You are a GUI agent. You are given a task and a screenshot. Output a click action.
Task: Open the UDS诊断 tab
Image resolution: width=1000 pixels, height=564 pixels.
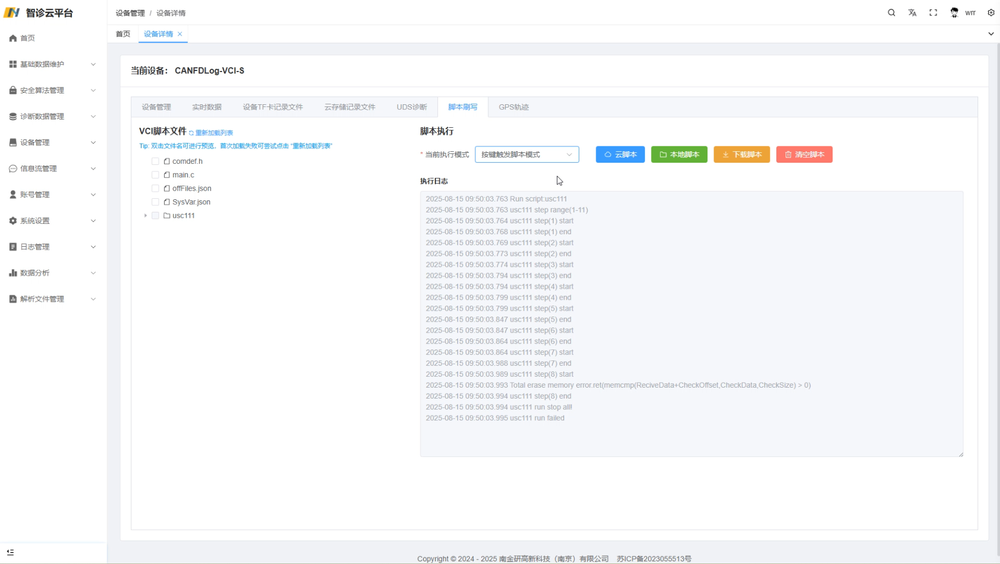[411, 107]
